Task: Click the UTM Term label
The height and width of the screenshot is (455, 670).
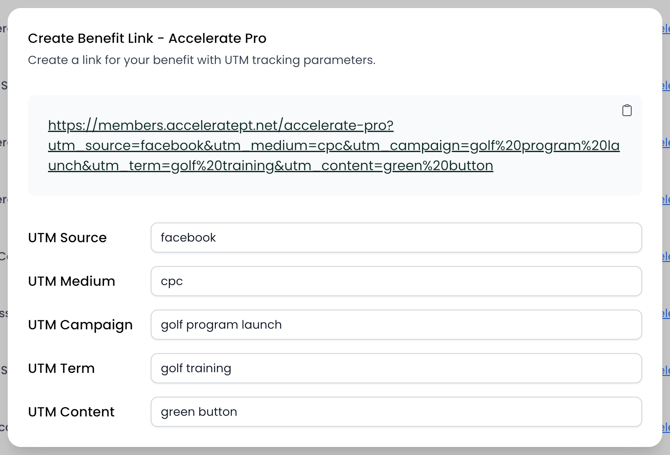Action: coord(61,368)
